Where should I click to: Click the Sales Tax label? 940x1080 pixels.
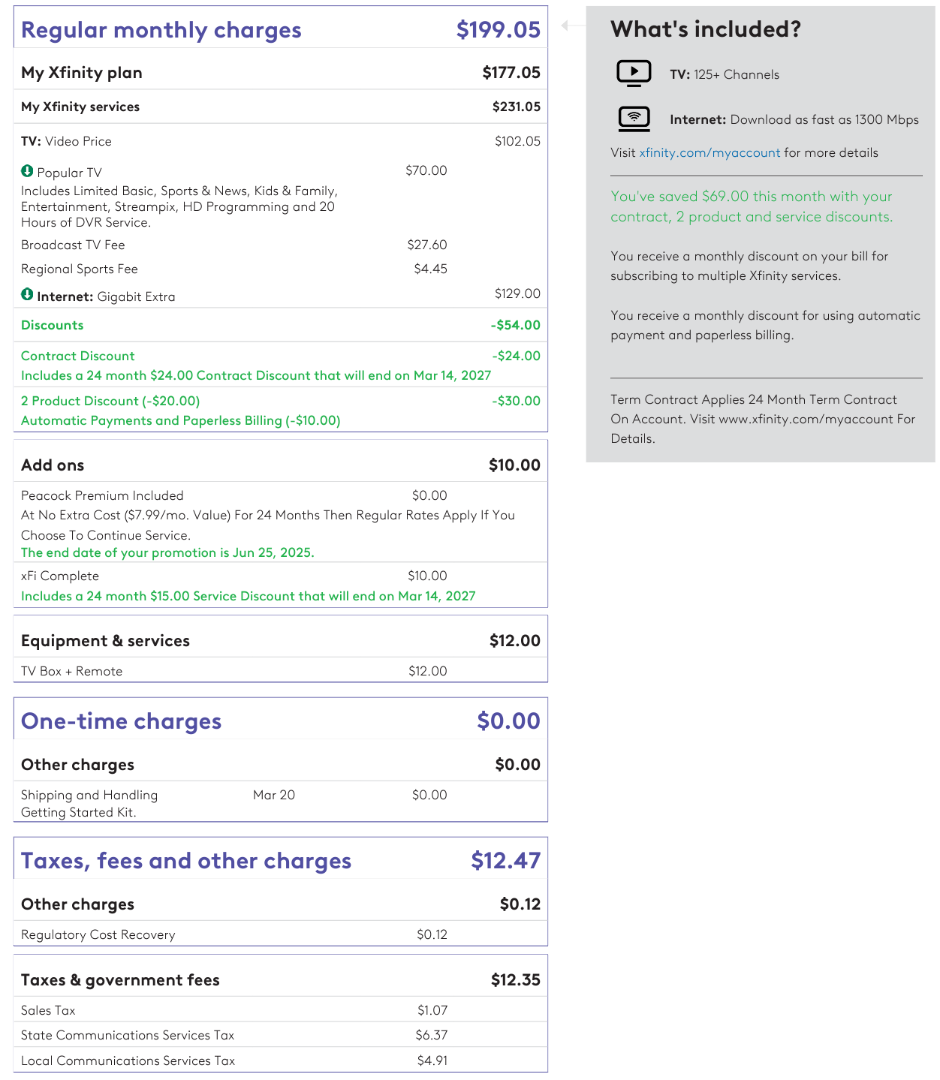[x=48, y=1011]
